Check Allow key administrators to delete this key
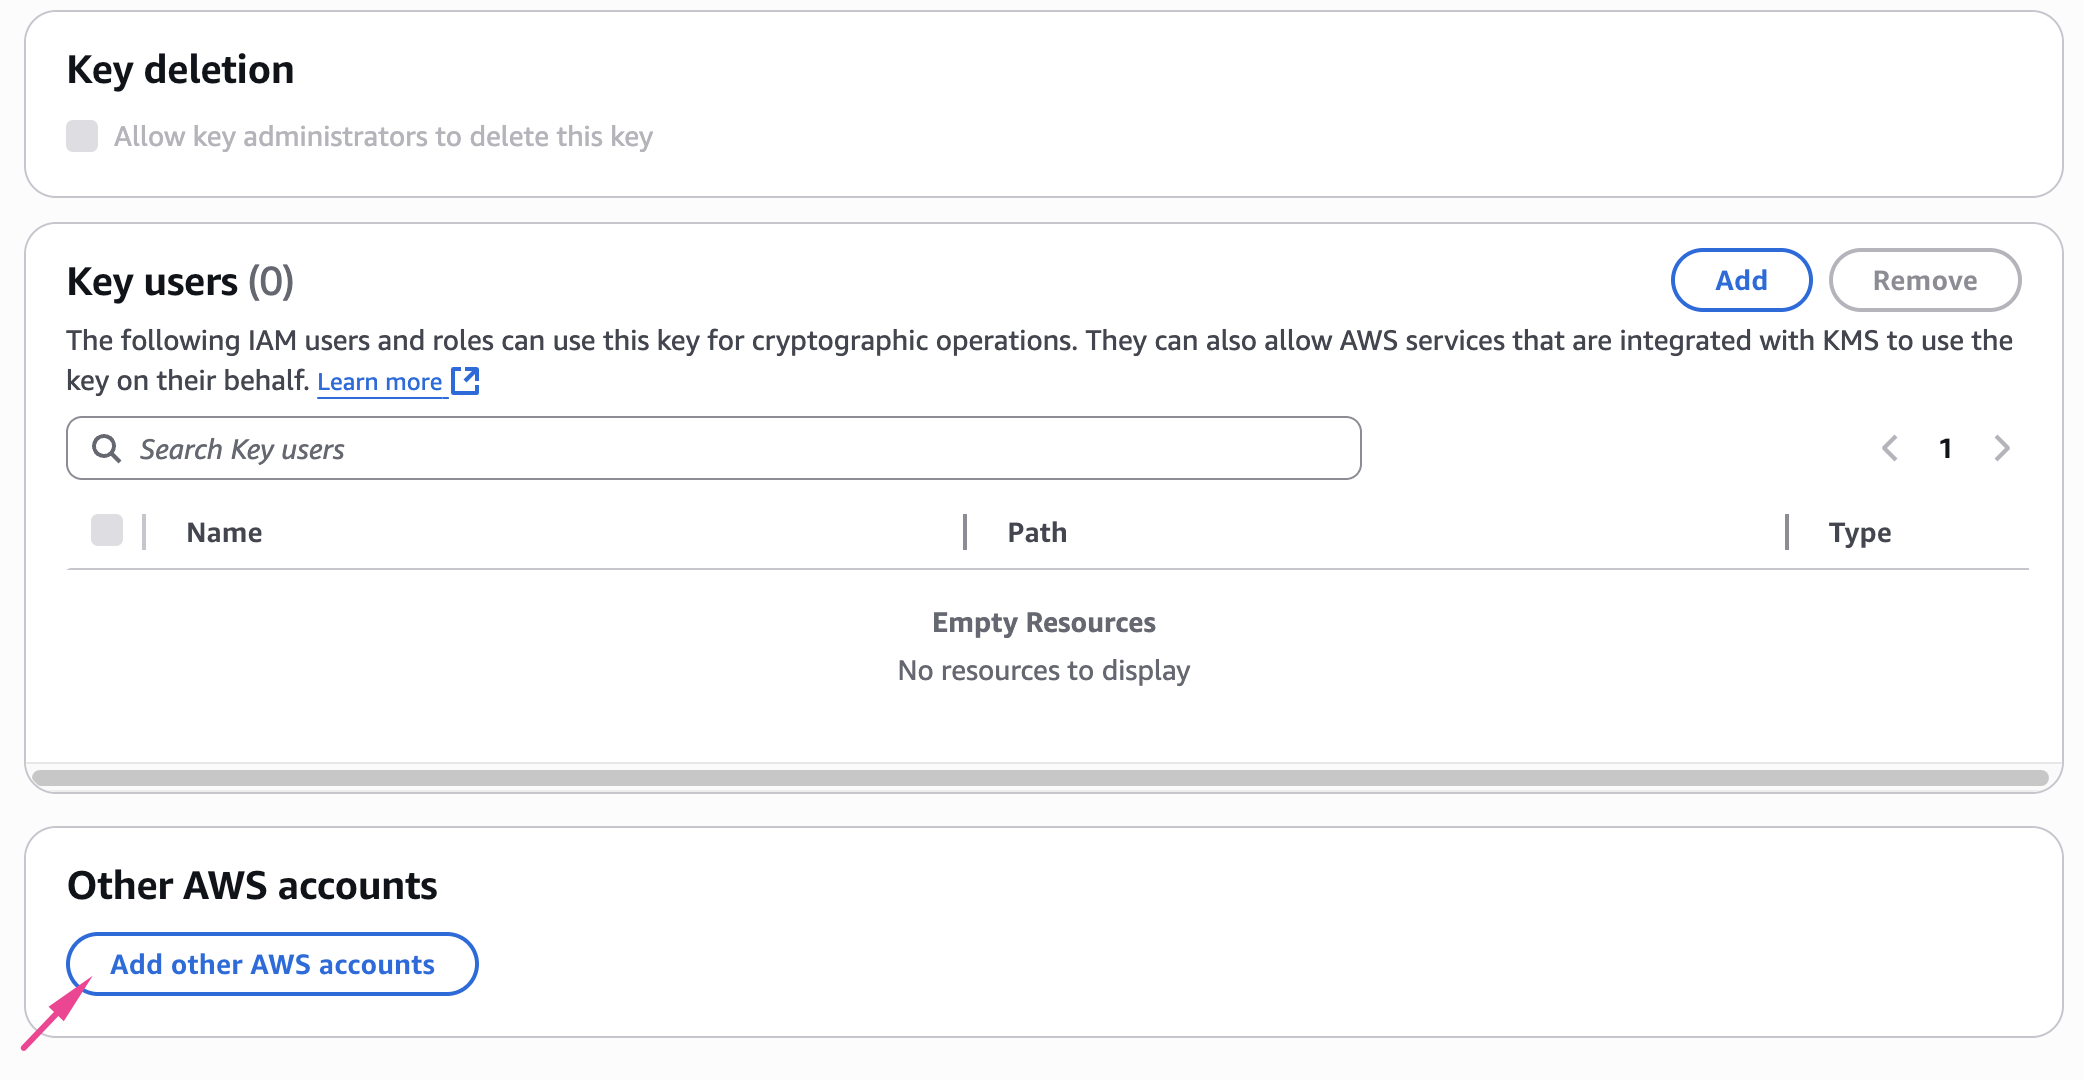 (x=82, y=136)
